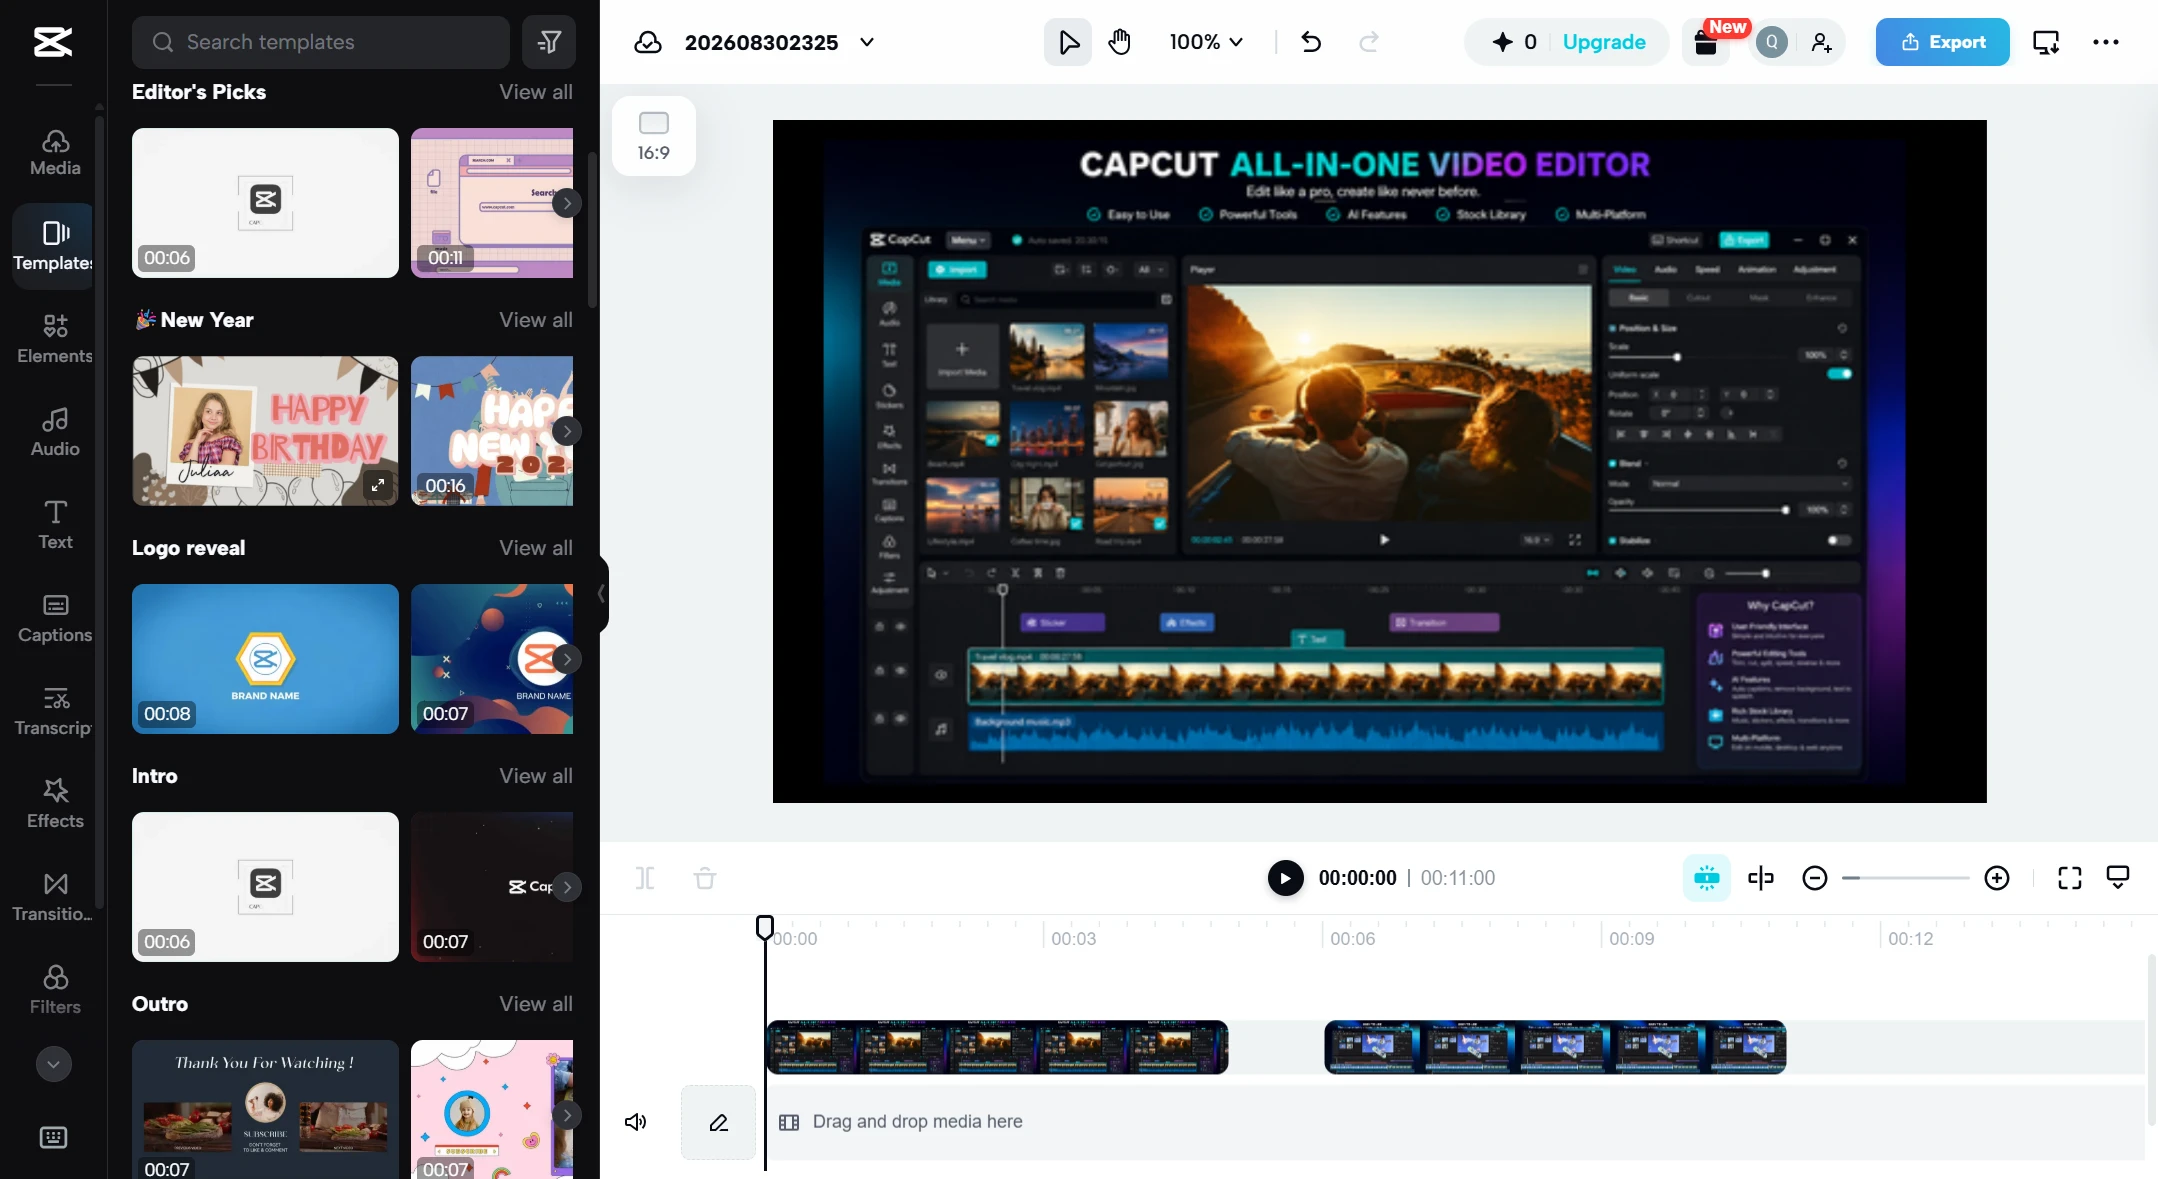Click the Export button

[1942, 42]
